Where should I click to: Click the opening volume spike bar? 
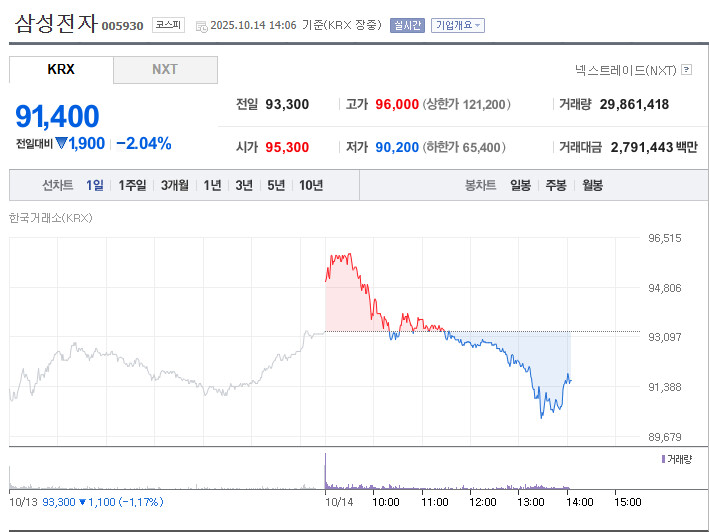326,471
